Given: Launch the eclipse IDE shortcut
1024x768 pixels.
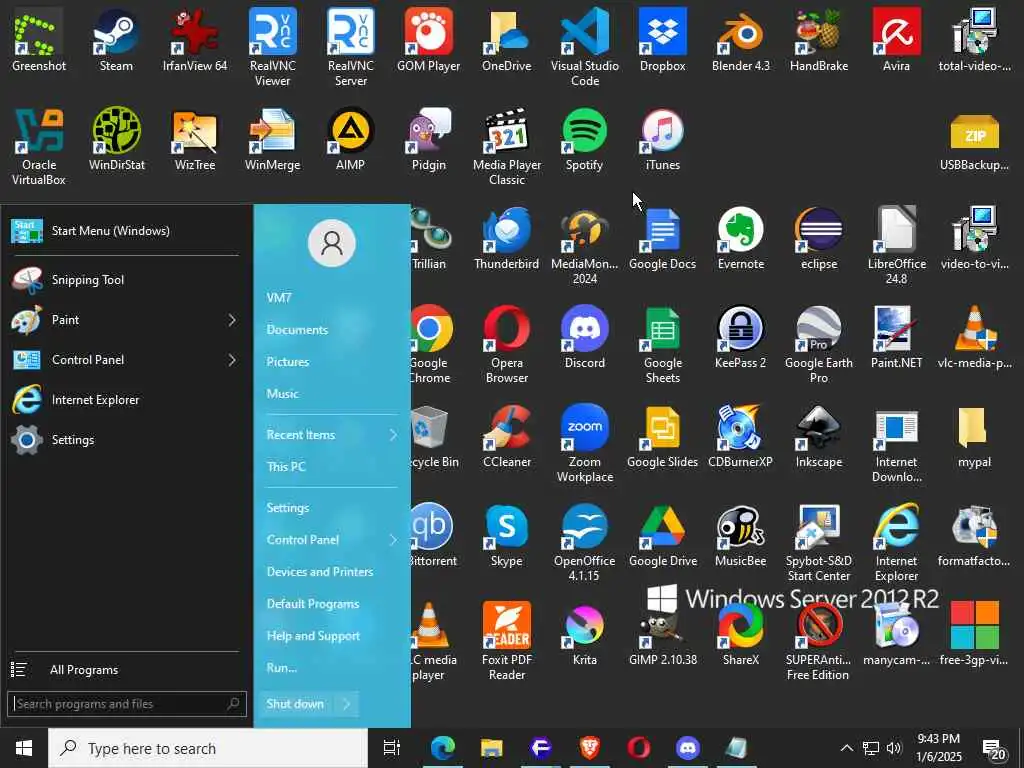Looking at the screenshot, I should tap(818, 238).
